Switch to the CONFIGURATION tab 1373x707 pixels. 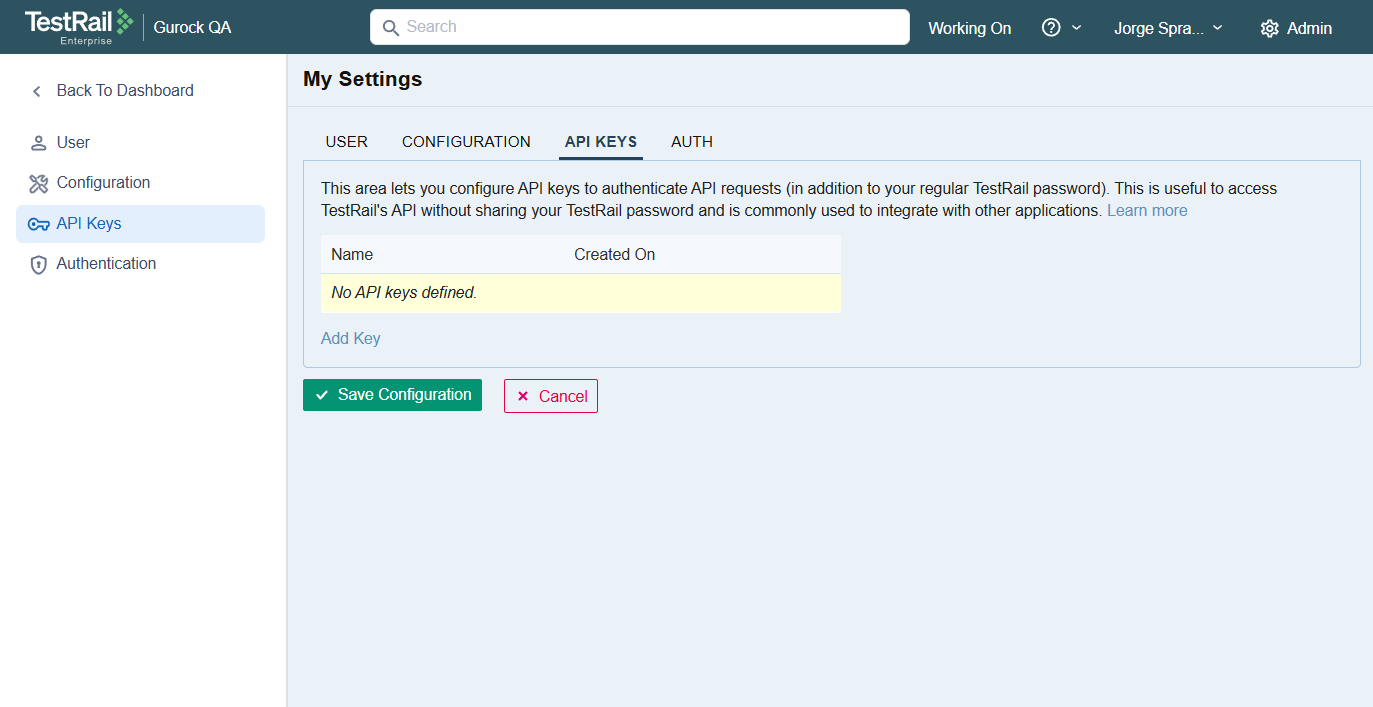[x=466, y=142]
